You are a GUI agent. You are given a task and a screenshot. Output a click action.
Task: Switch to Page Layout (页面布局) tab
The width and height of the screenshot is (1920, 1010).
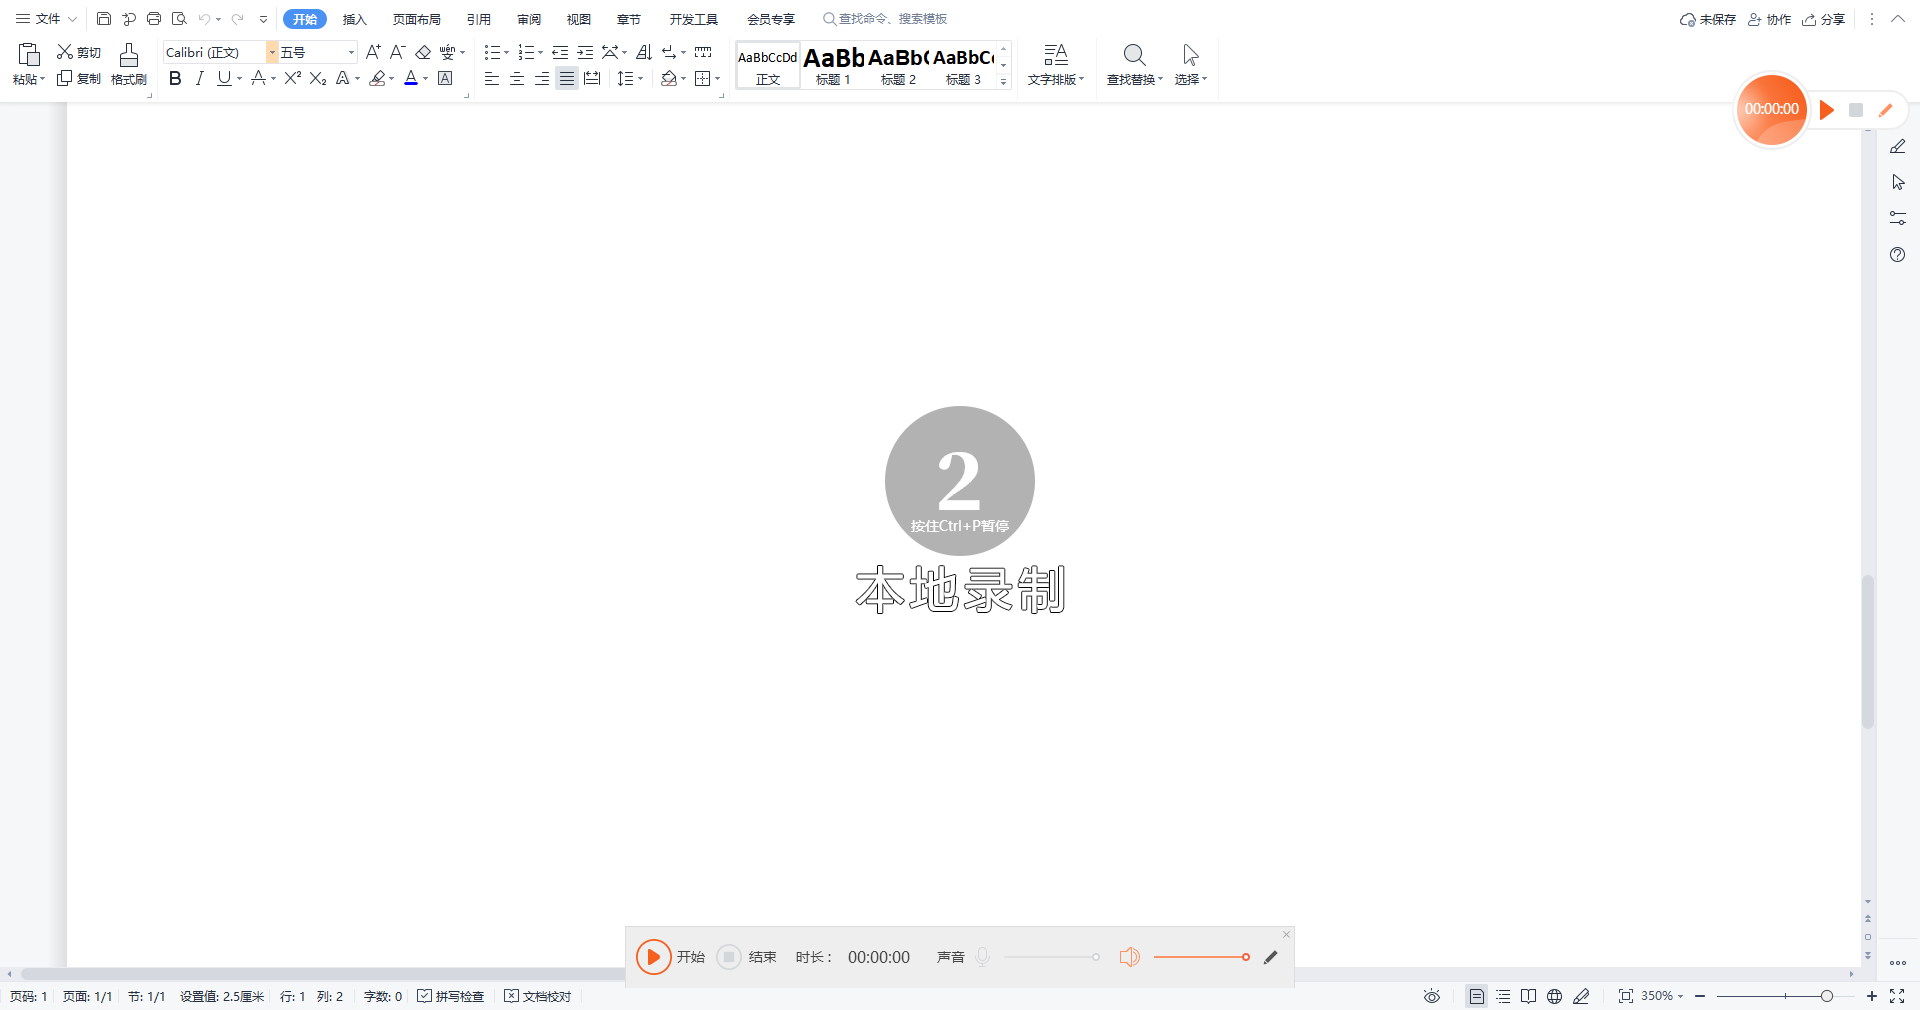click(x=417, y=19)
